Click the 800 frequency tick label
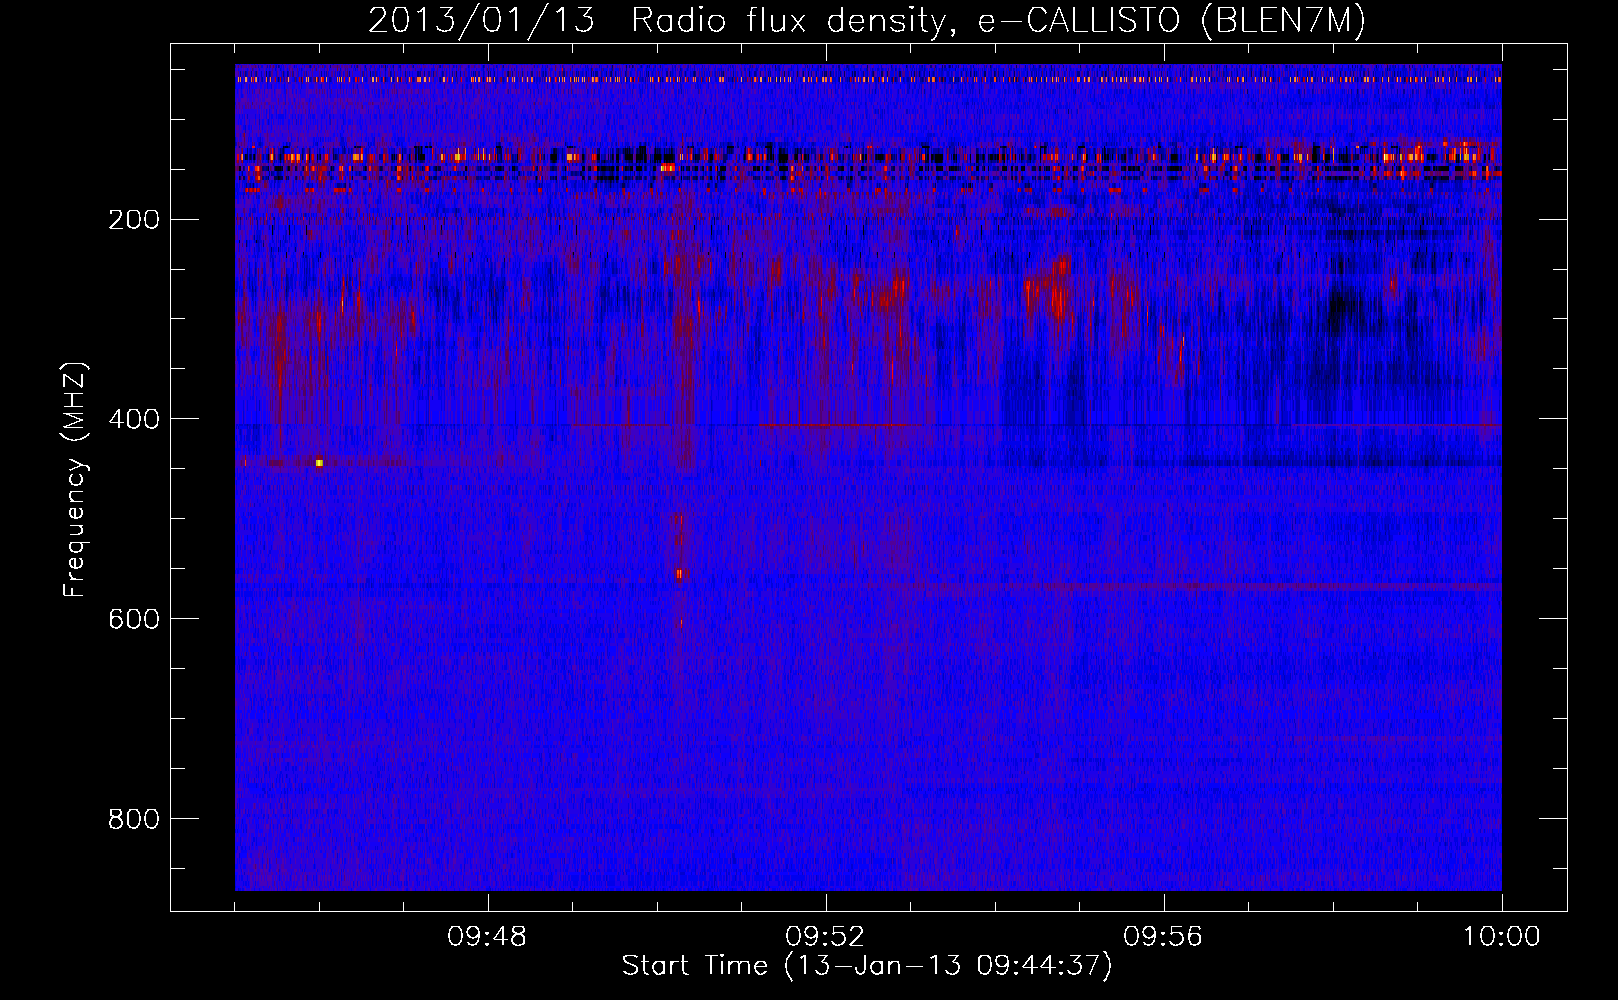 (132, 819)
